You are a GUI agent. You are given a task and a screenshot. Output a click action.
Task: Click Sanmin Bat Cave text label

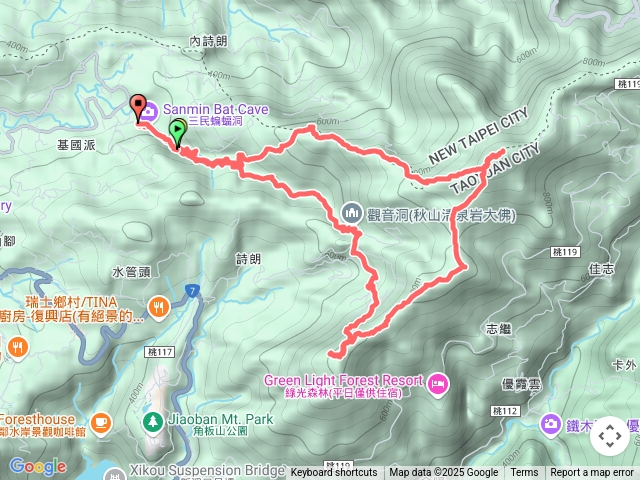pos(216,109)
